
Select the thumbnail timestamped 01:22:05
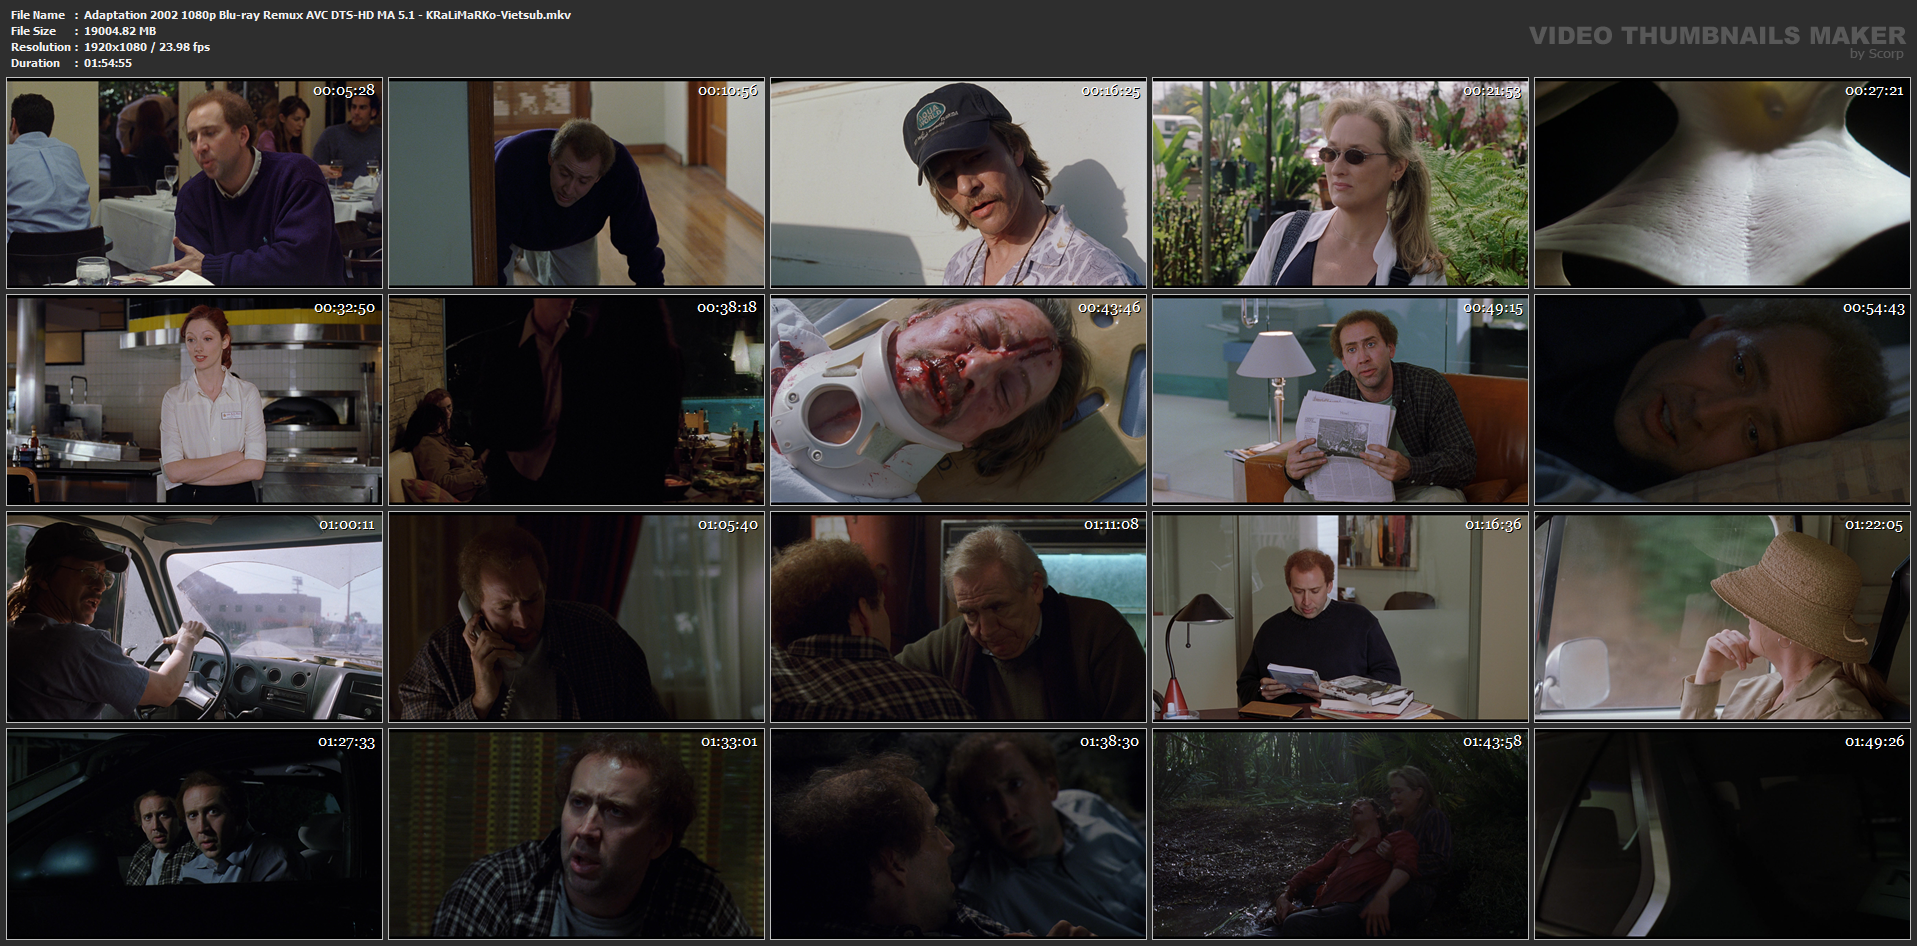[1723, 617]
